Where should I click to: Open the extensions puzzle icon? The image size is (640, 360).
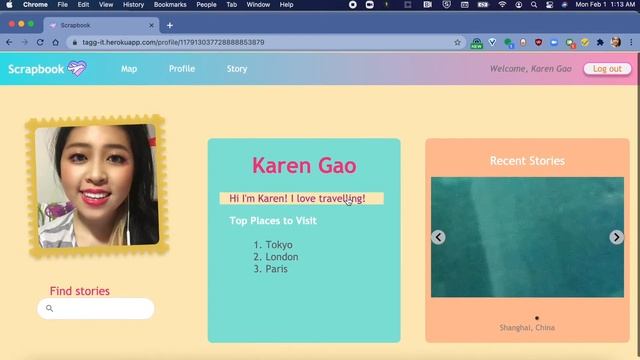(x=600, y=42)
